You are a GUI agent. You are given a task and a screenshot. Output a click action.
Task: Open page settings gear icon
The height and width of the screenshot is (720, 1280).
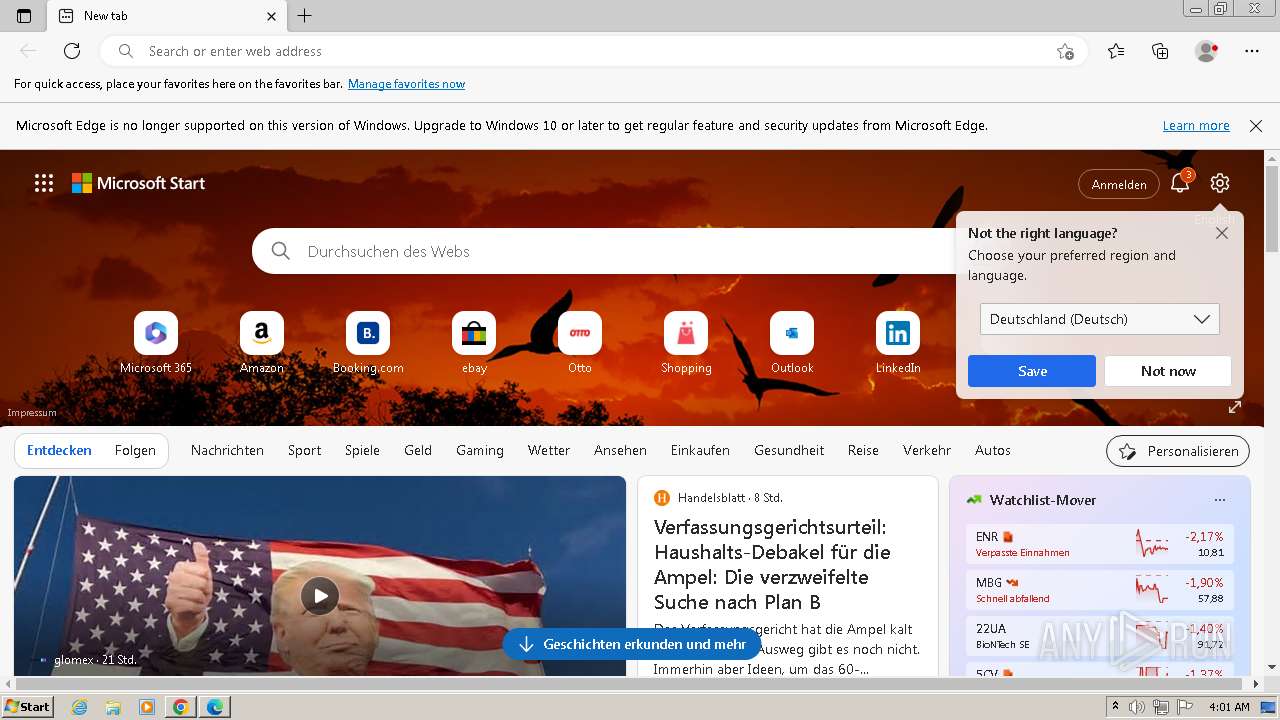[1219, 183]
